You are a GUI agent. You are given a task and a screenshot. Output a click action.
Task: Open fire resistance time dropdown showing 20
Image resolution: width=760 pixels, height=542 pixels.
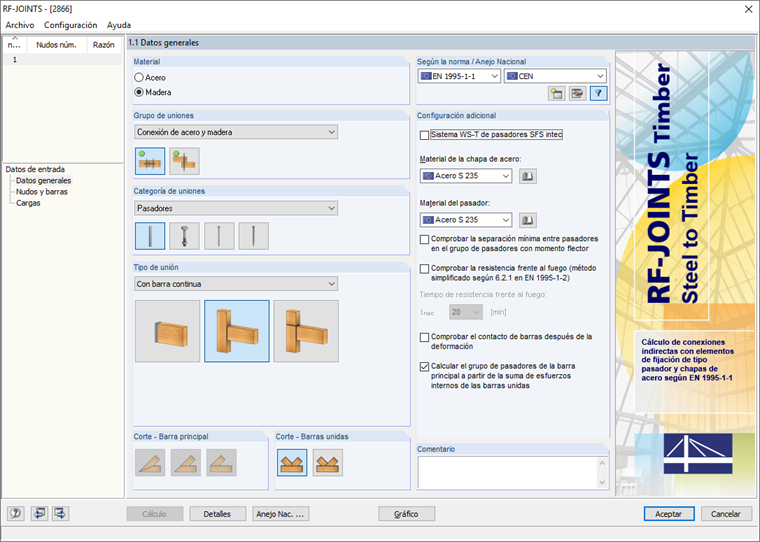[466, 312]
